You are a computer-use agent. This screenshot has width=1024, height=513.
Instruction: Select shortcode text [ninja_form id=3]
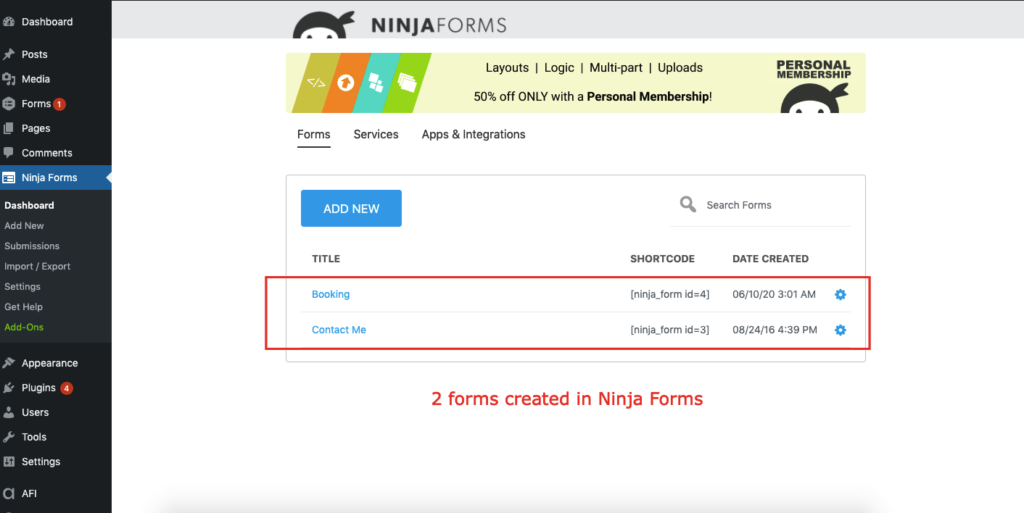click(669, 330)
